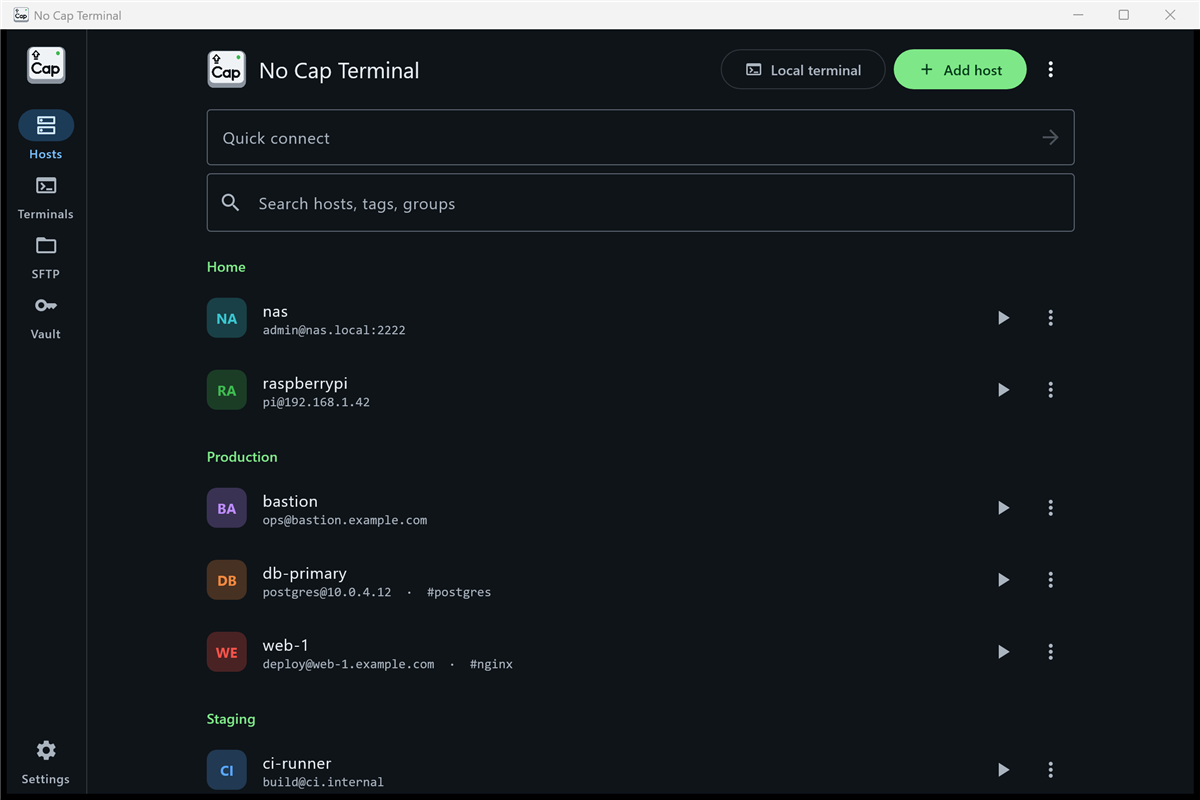Click deploy@web-1.example.com address
The height and width of the screenshot is (800, 1200).
[349, 664]
